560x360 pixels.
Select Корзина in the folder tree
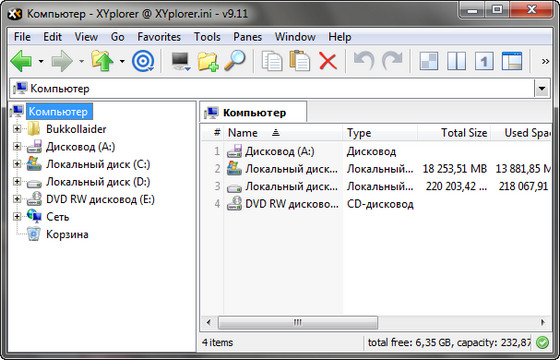click(67, 234)
